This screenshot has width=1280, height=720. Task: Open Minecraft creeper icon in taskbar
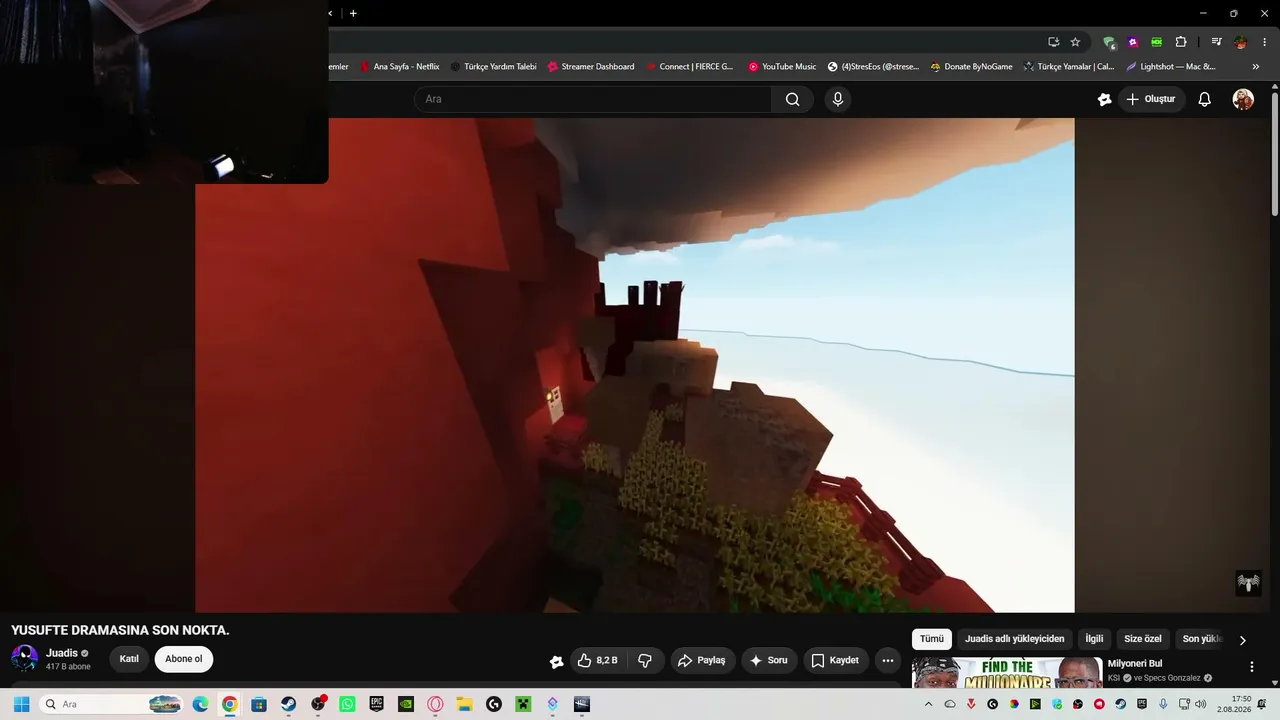click(x=523, y=704)
